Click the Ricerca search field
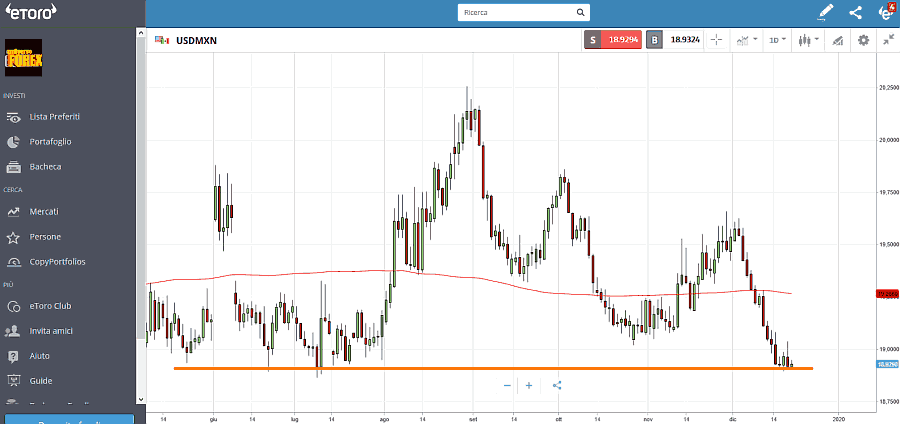The image size is (900, 424). click(x=515, y=14)
